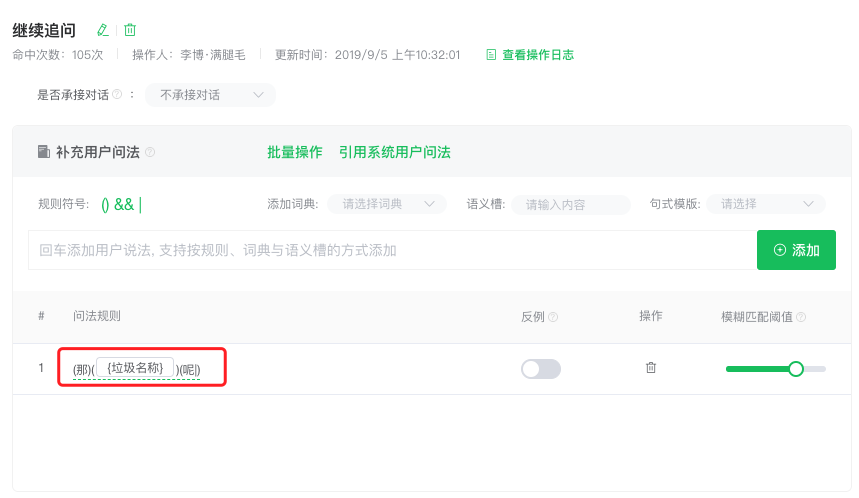Click the 语义槽 请输入内容 input field
This screenshot has height=498, width=859.
coord(571,204)
